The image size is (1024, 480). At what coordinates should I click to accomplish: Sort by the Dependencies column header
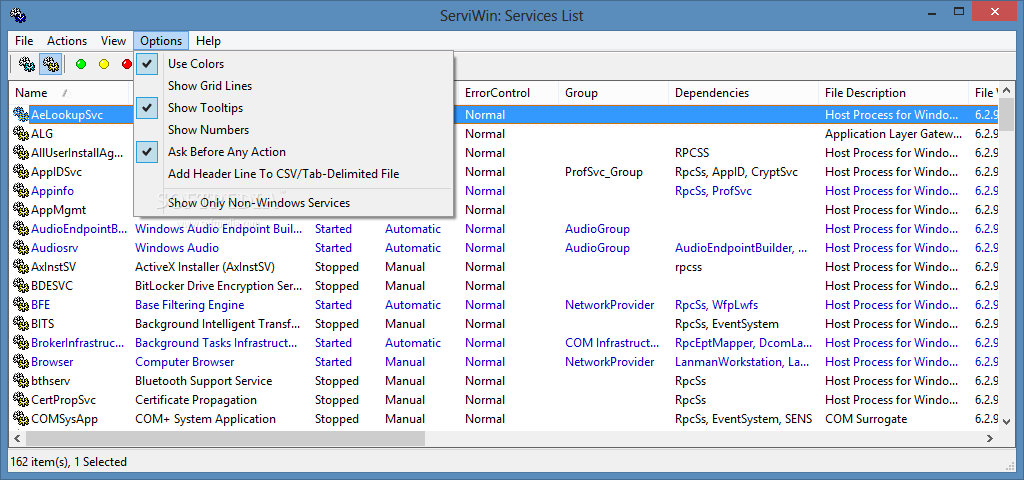click(x=743, y=93)
